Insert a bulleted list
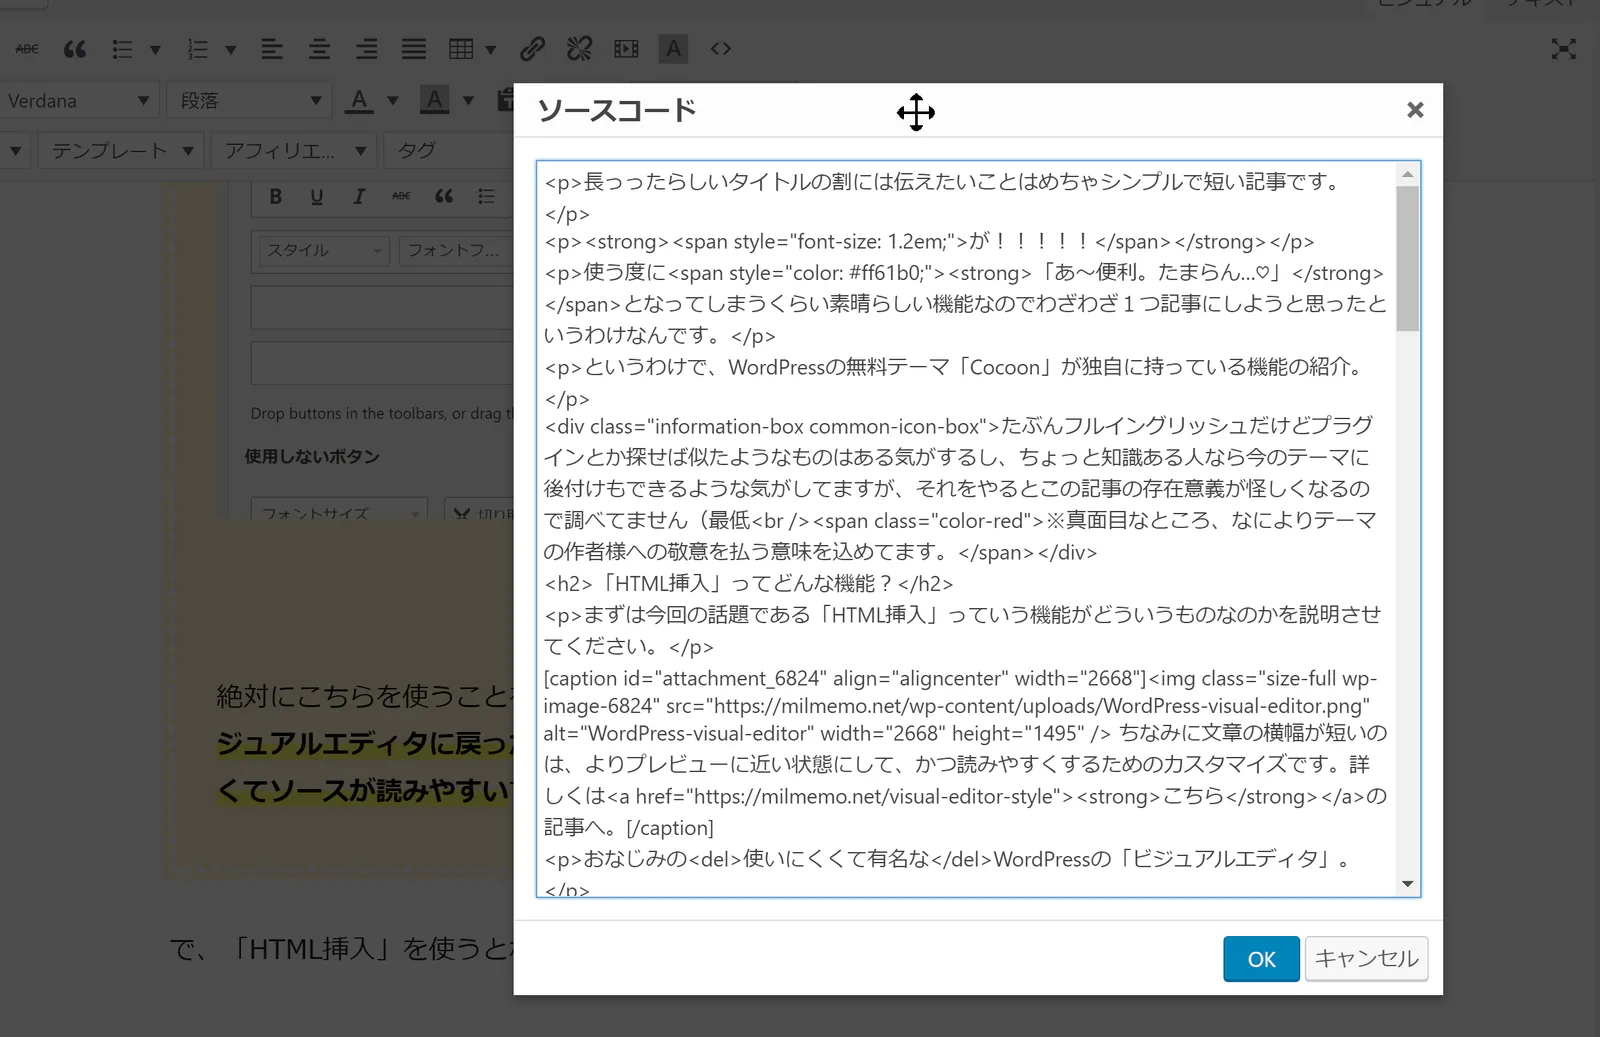Image resolution: width=1600 pixels, height=1037 pixels. 122,48
